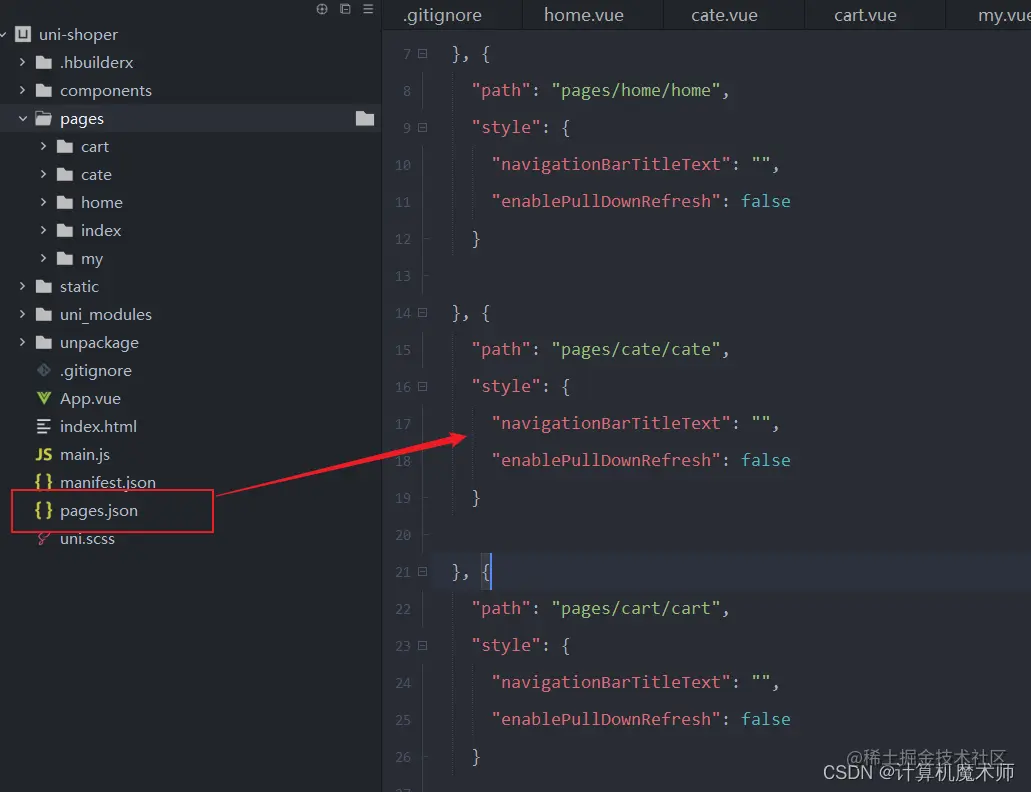Viewport: 1031px width, 792px height.
Task: Click the document icon beside index.html
Action: click(44, 427)
